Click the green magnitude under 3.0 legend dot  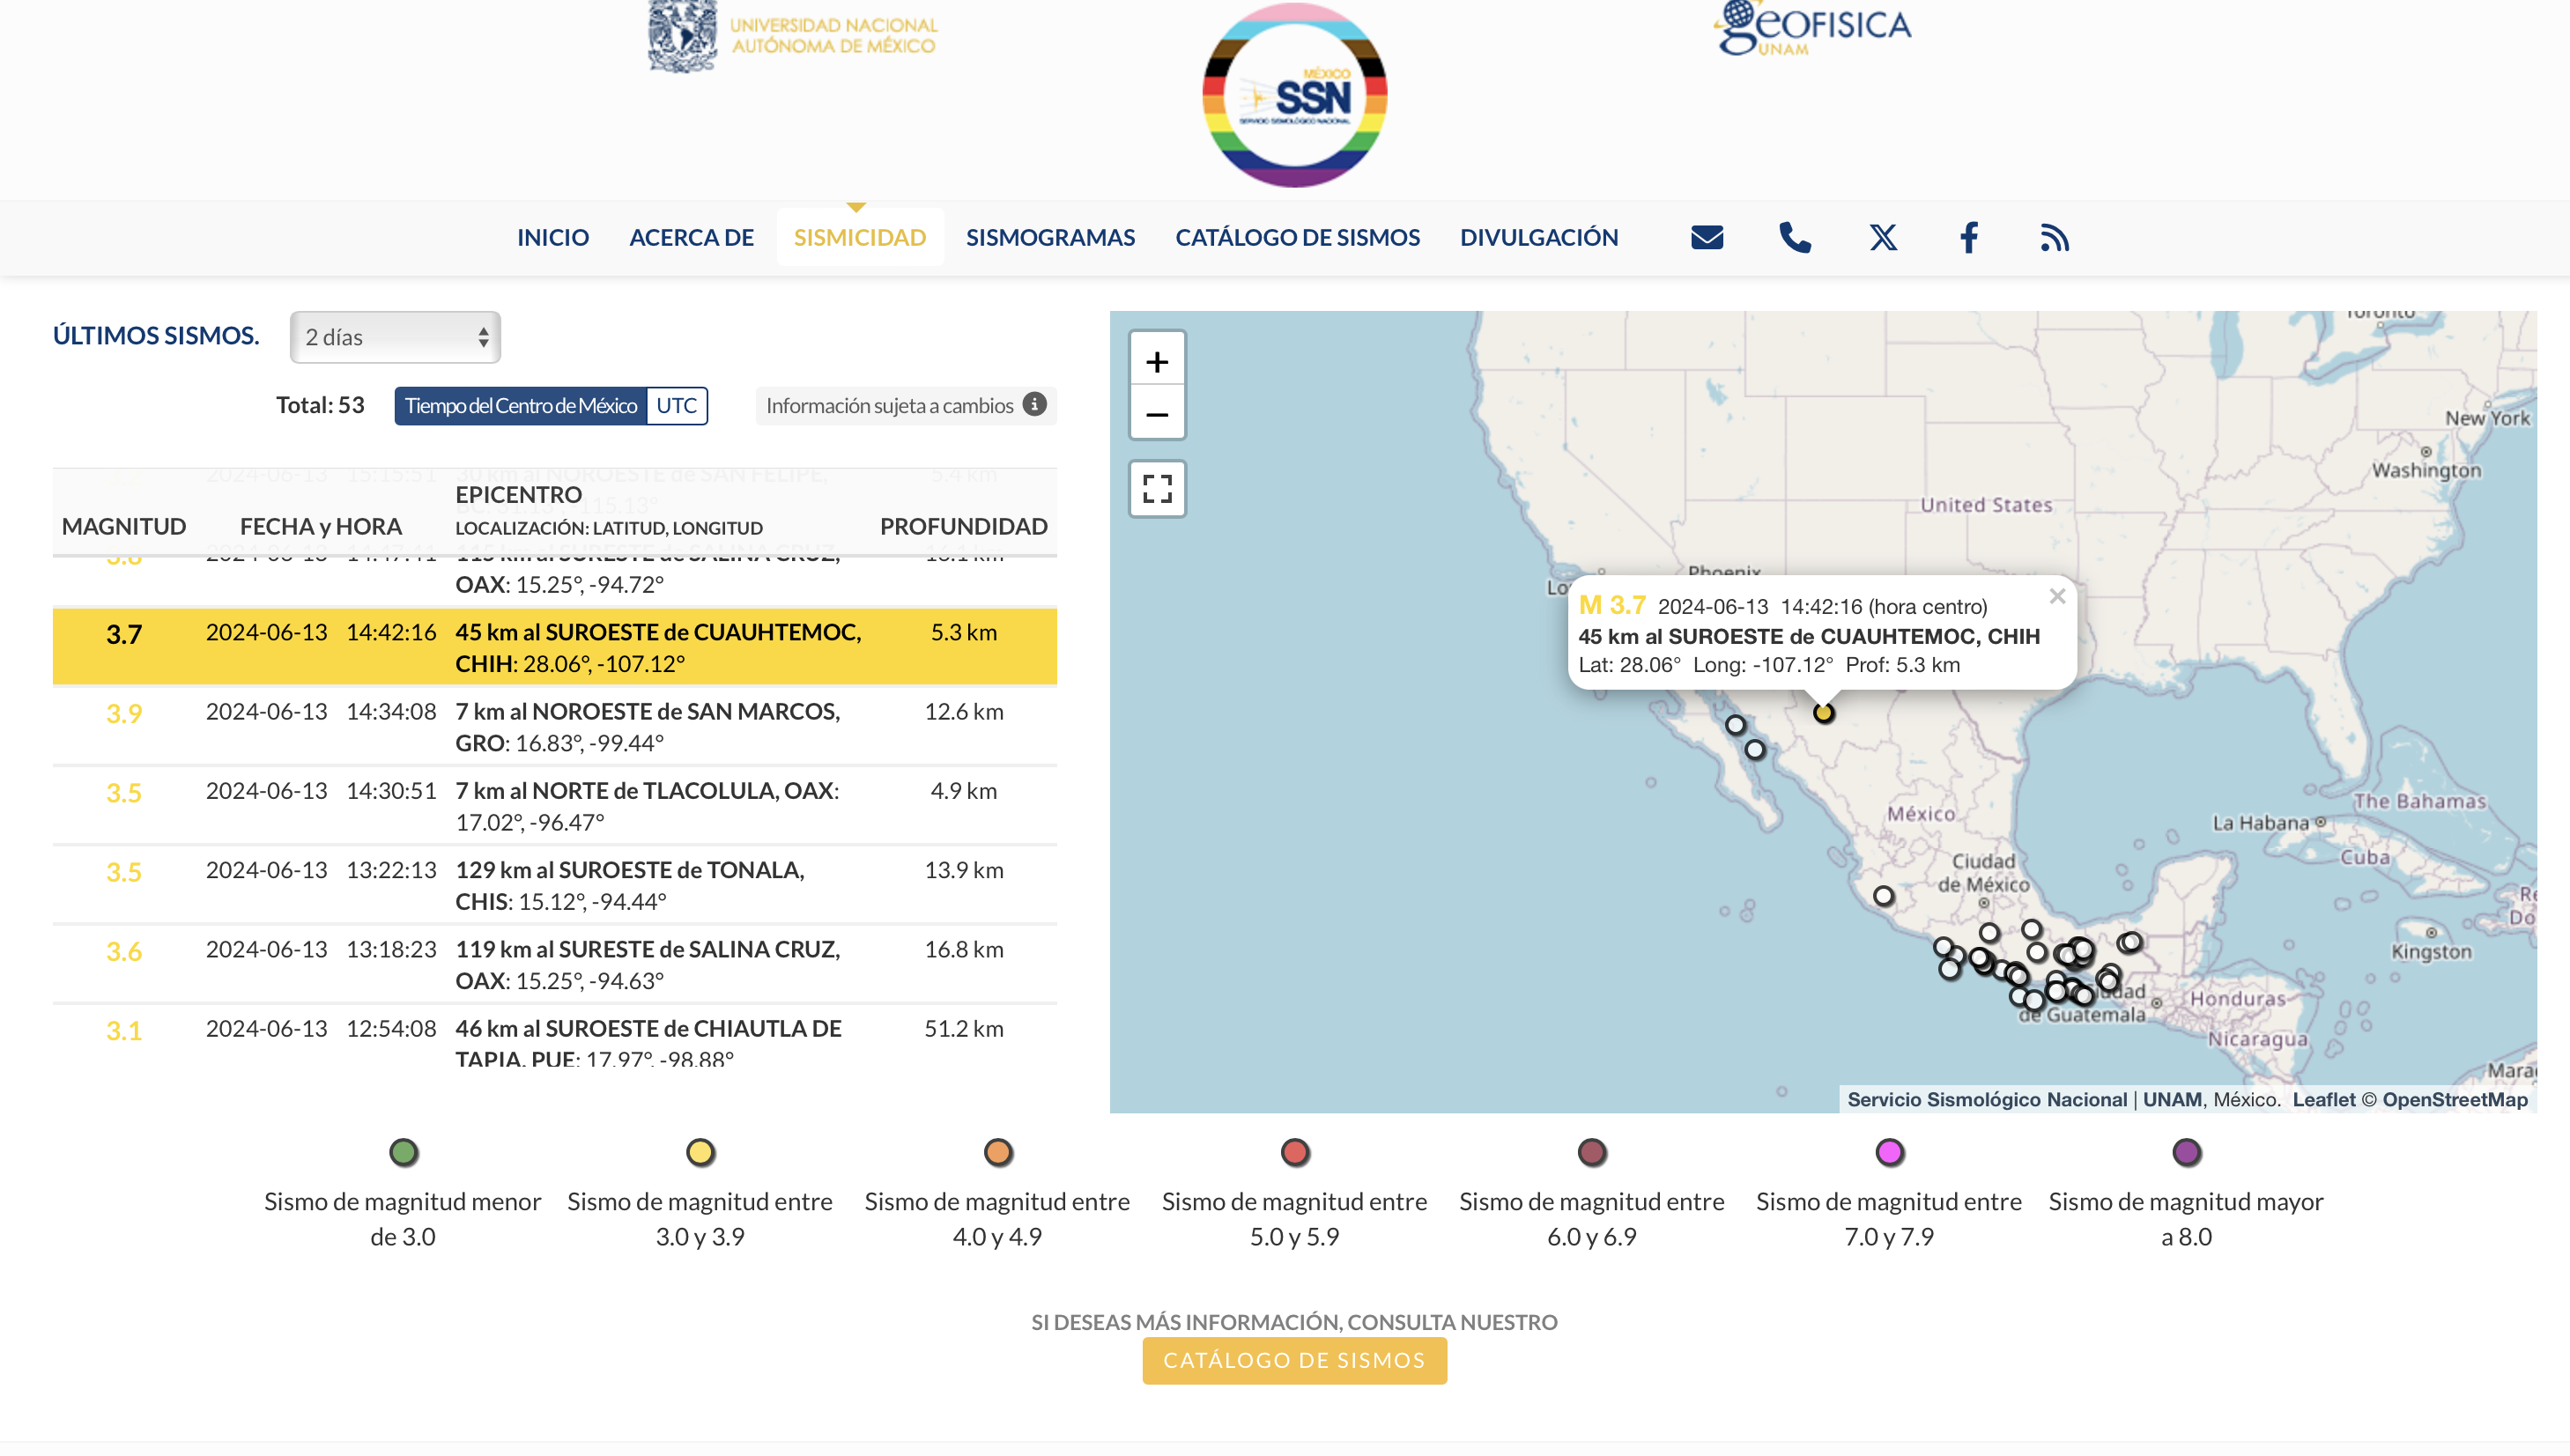[x=403, y=1152]
